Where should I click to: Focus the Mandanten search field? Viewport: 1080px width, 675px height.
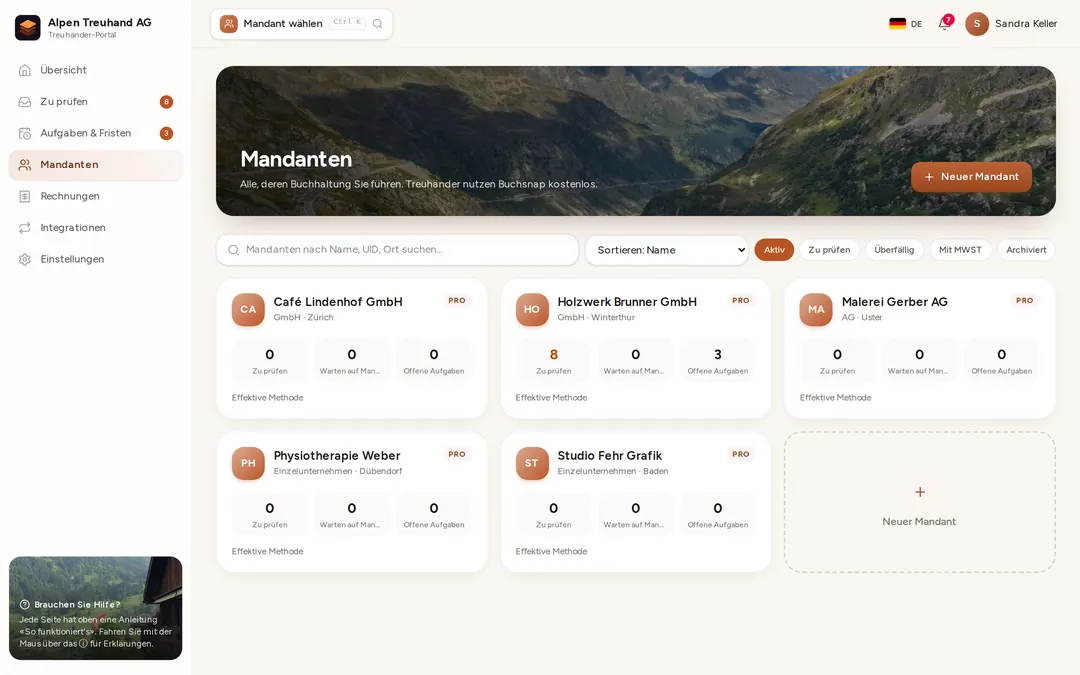pos(397,250)
